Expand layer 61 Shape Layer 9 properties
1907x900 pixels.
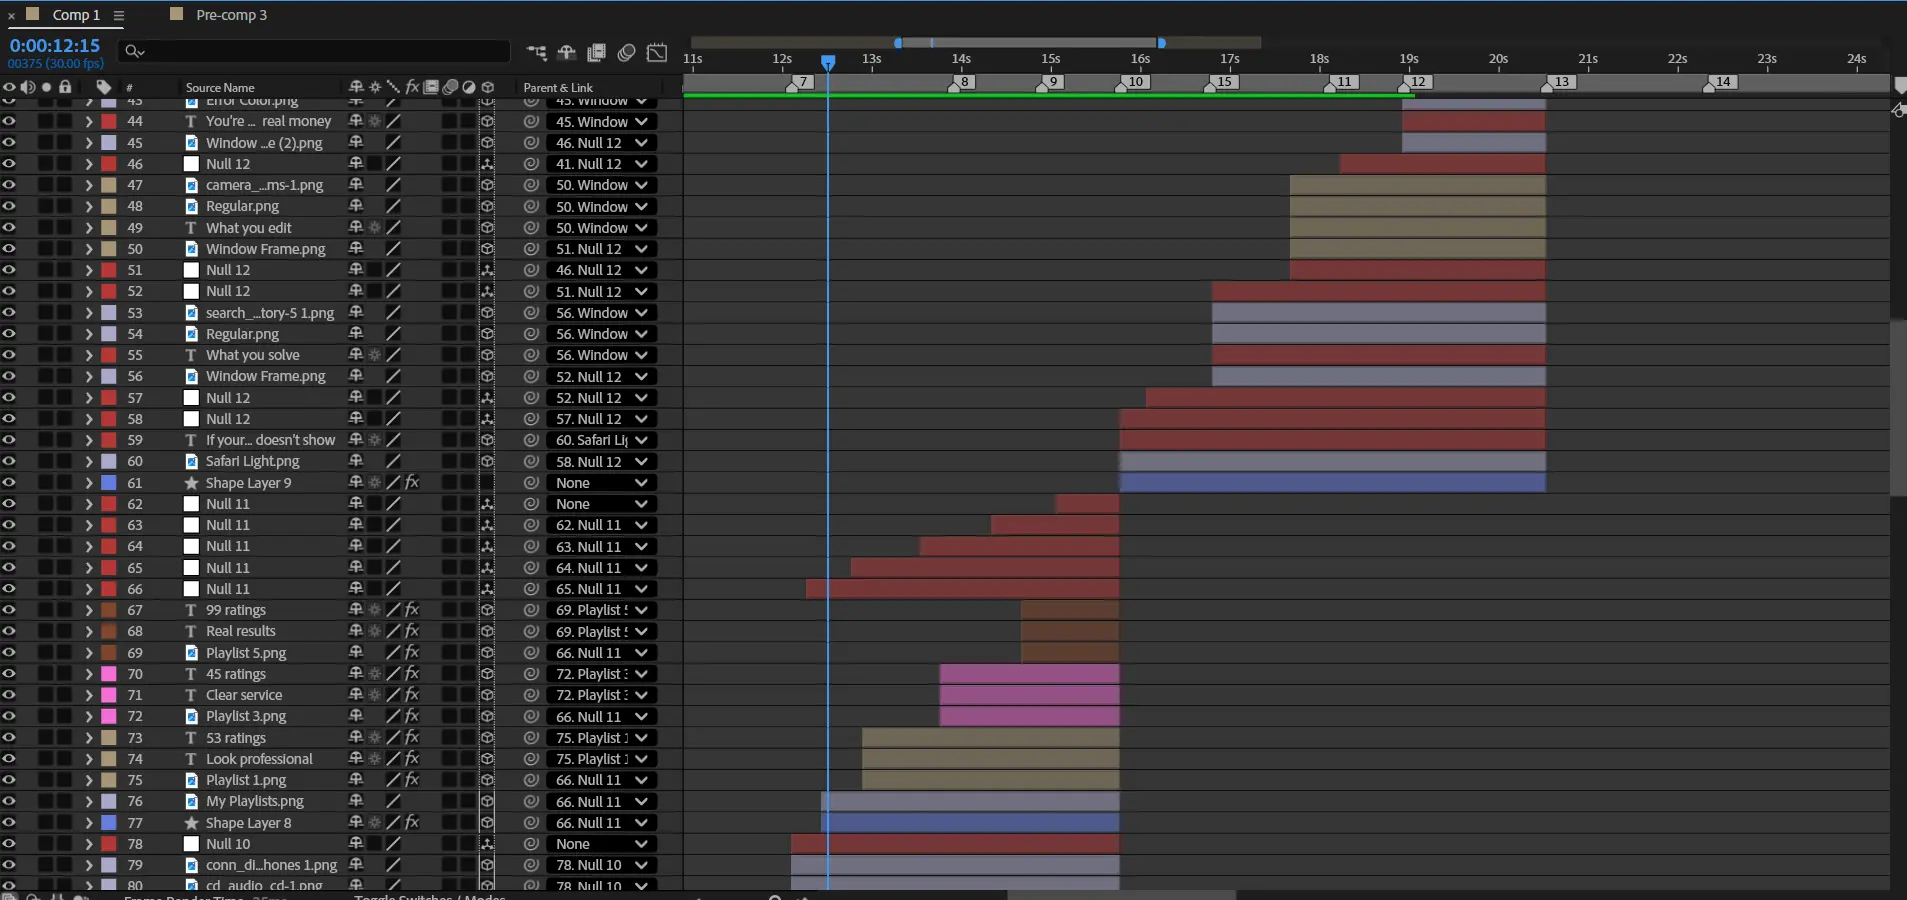click(89, 483)
